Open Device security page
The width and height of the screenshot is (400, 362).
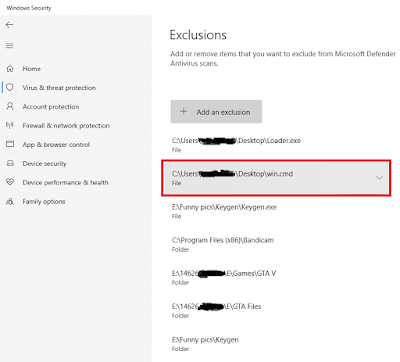click(x=44, y=164)
